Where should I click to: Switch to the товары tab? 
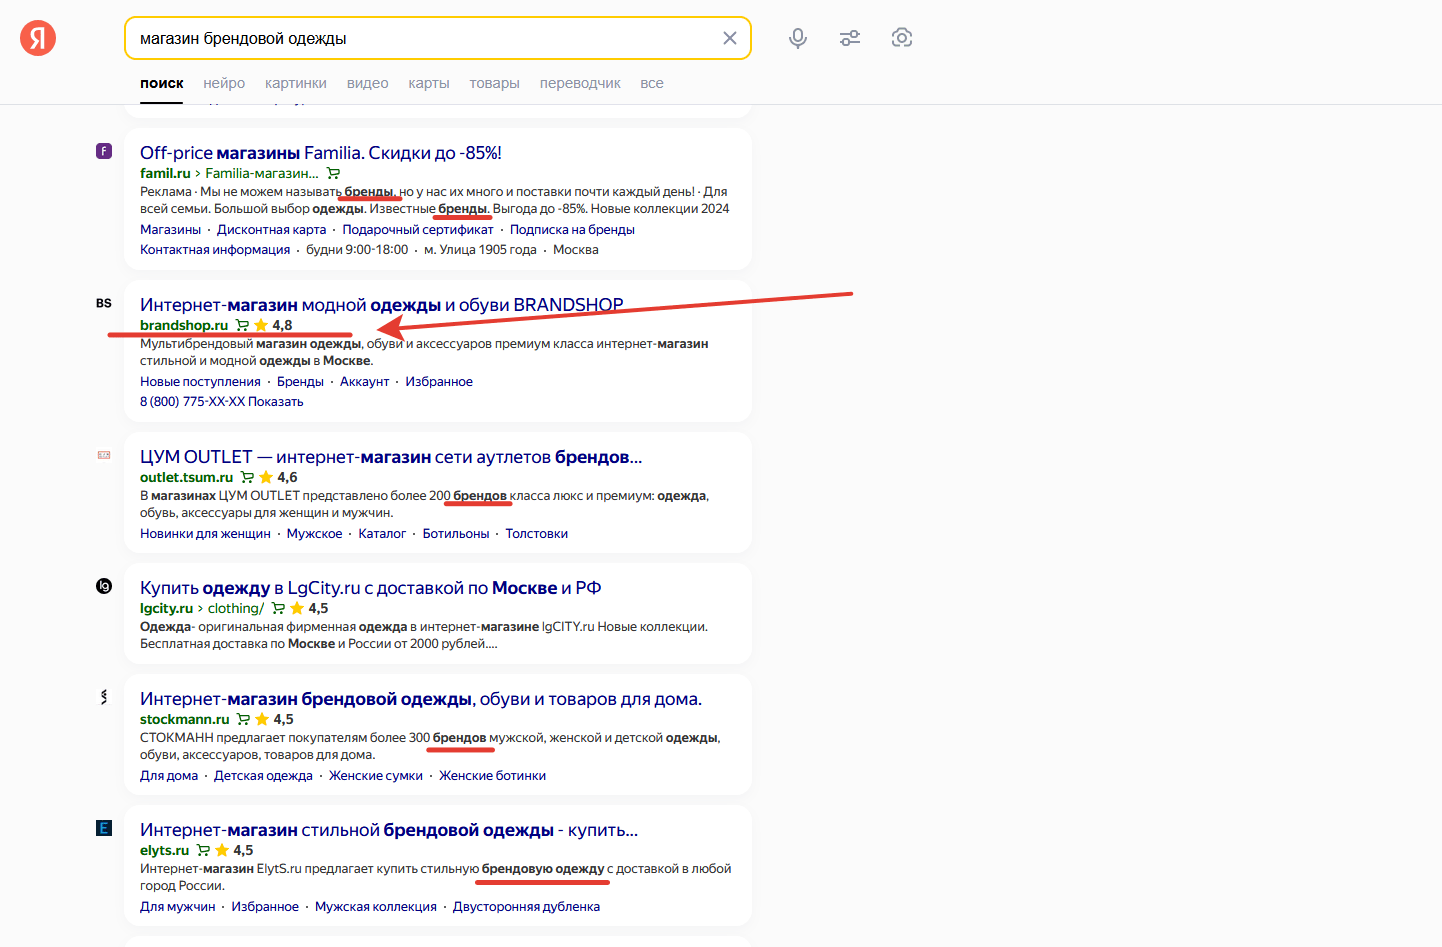[x=494, y=83]
